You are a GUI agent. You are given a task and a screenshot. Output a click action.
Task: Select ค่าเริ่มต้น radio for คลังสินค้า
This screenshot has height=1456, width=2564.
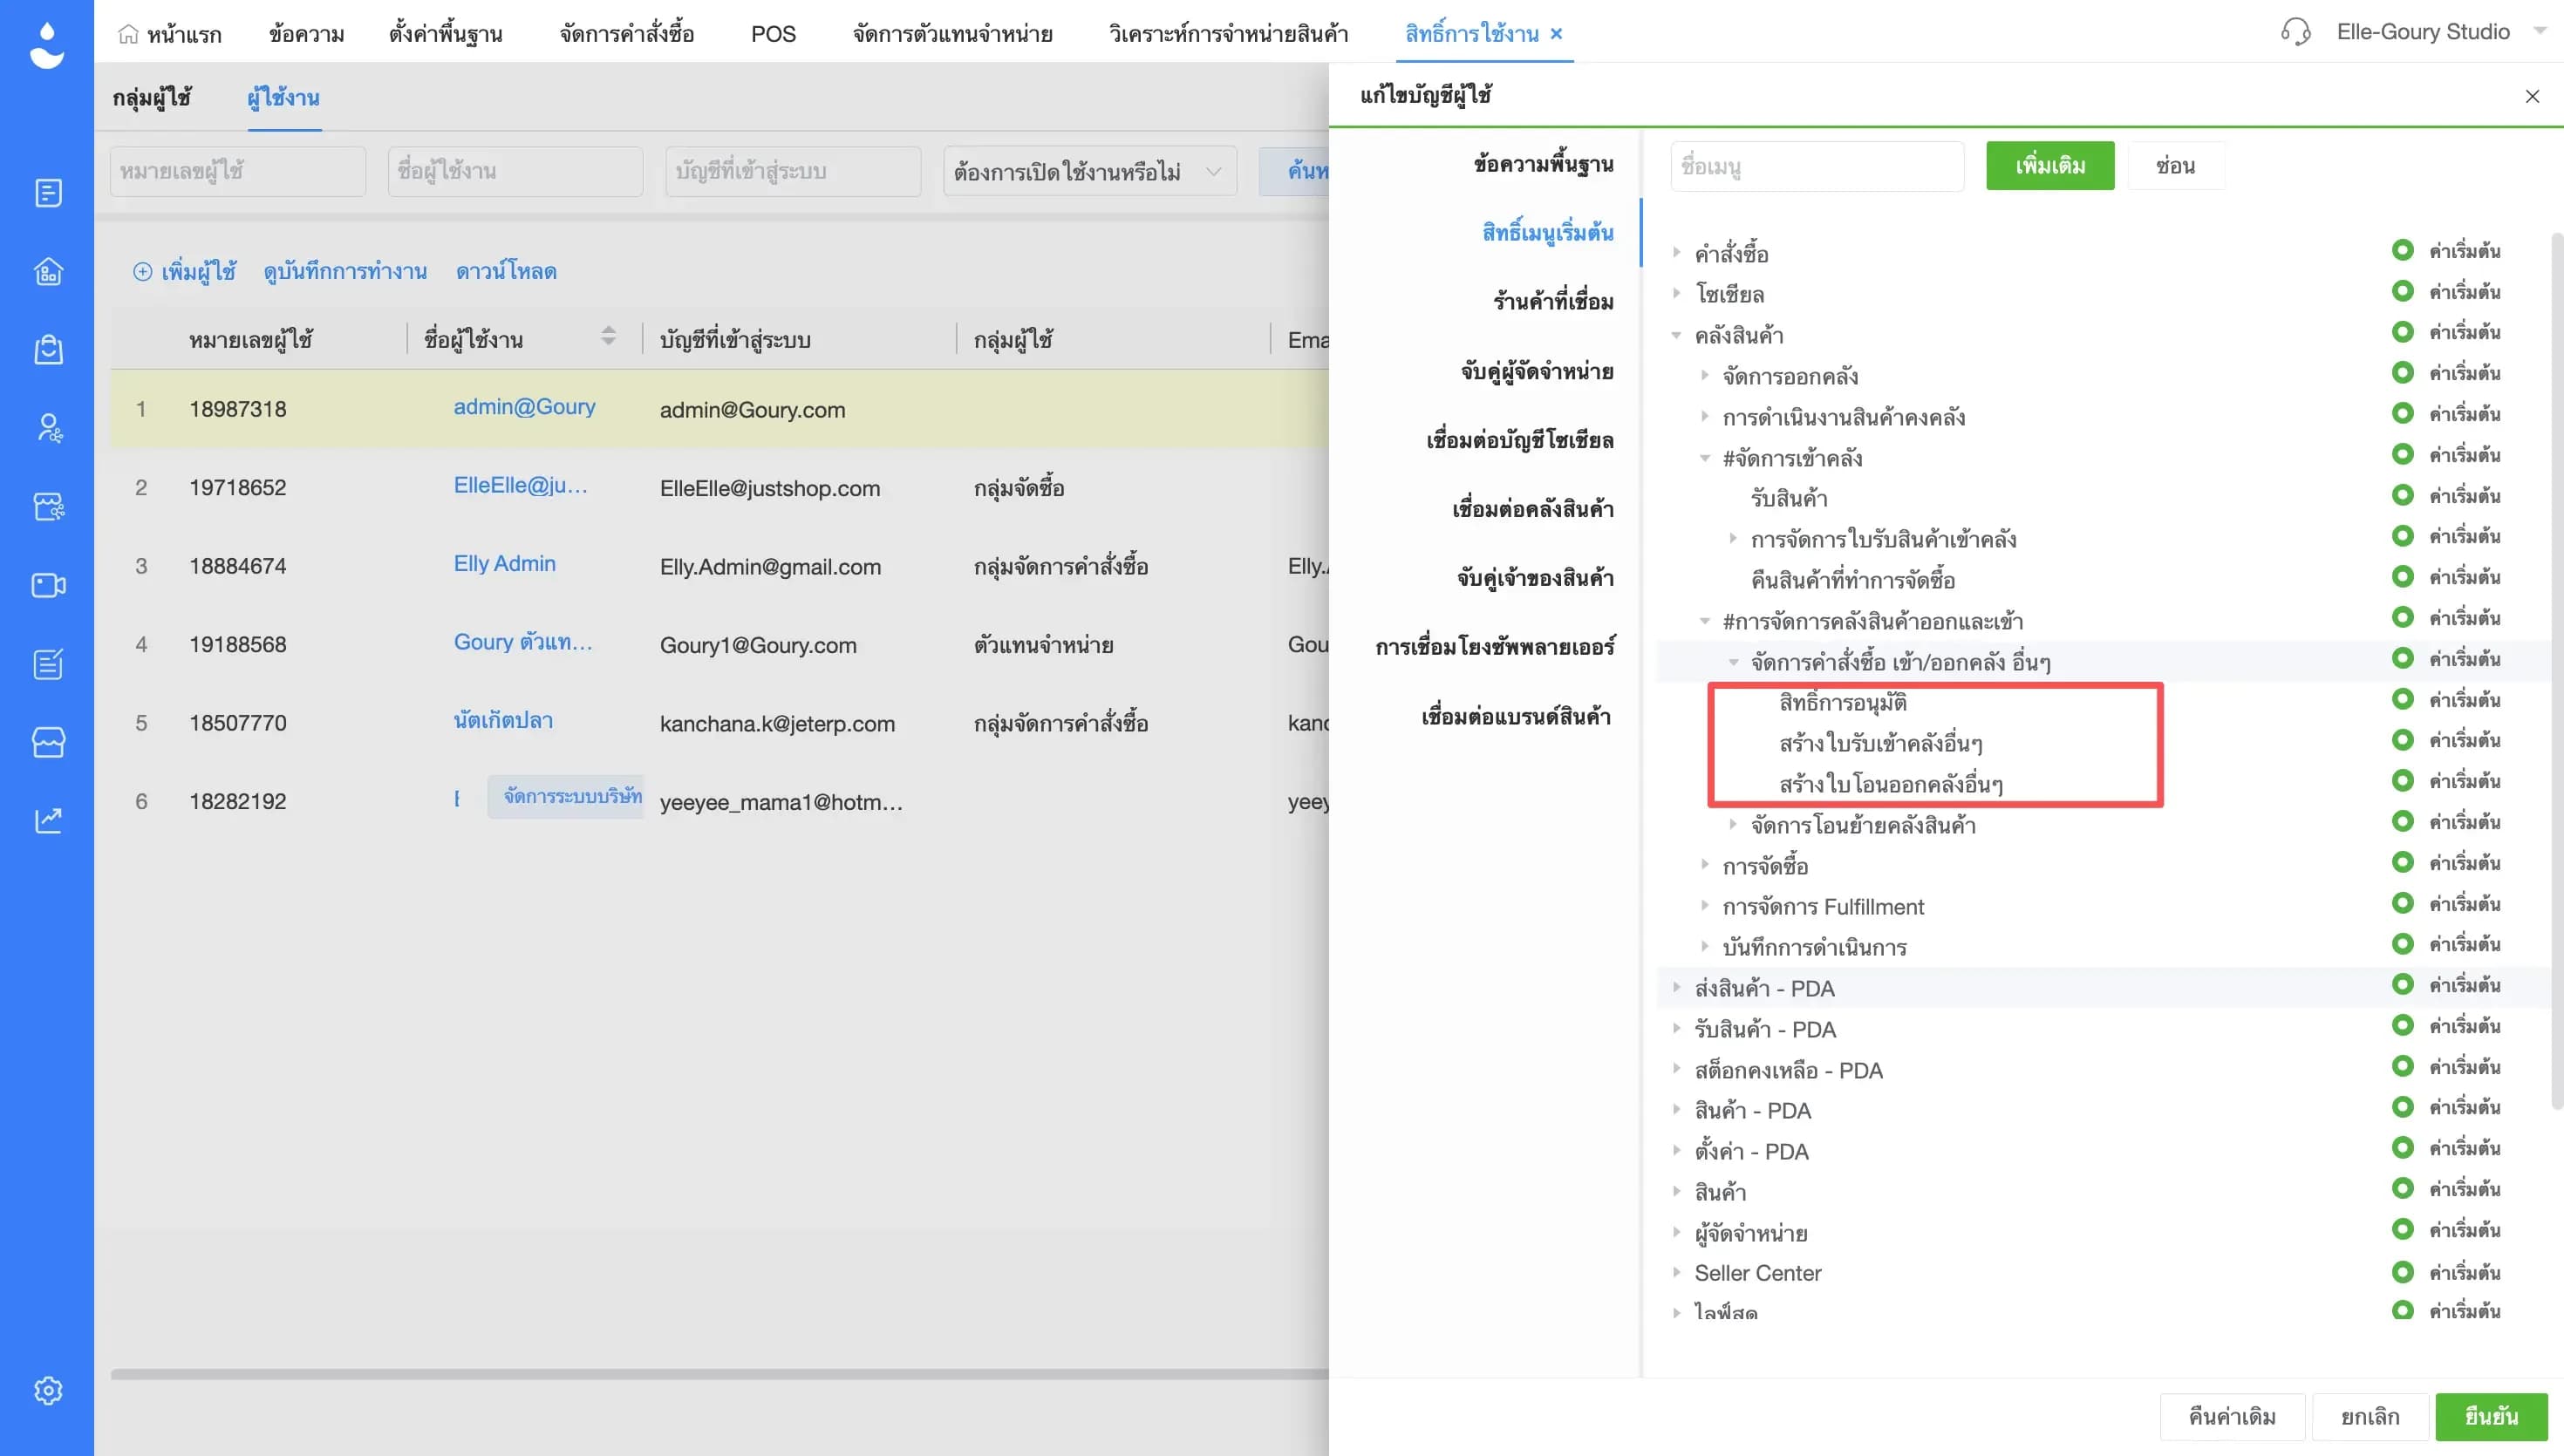click(x=2402, y=331)
